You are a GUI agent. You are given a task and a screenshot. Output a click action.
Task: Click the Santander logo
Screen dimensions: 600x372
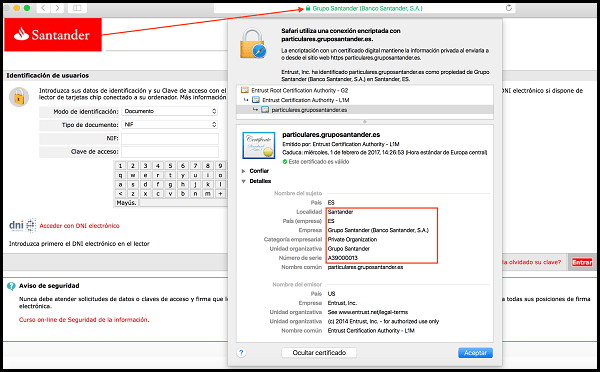coord(53,35)
